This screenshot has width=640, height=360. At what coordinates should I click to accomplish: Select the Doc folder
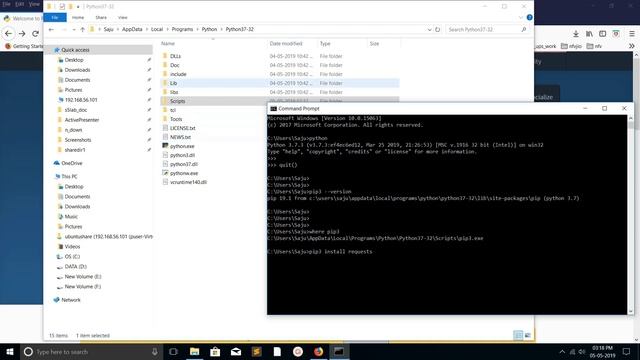(x=174, y=65)
